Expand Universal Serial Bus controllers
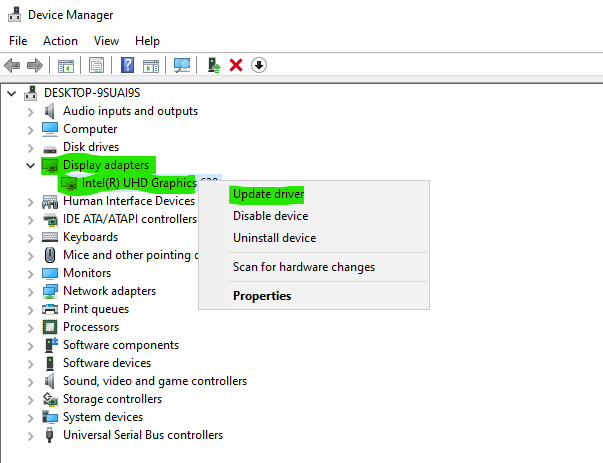This screenshot has width=603, height=463. tap(30, 436)
